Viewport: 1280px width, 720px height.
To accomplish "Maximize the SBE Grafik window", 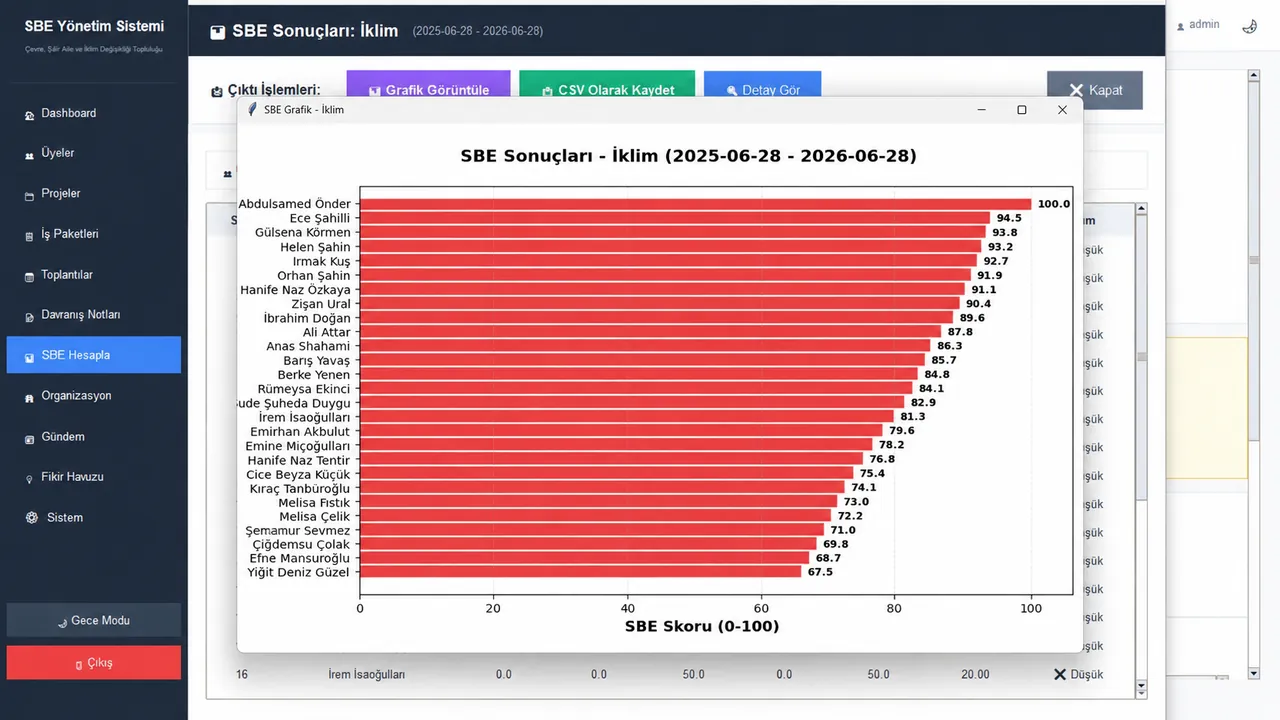I will 1021,110.
